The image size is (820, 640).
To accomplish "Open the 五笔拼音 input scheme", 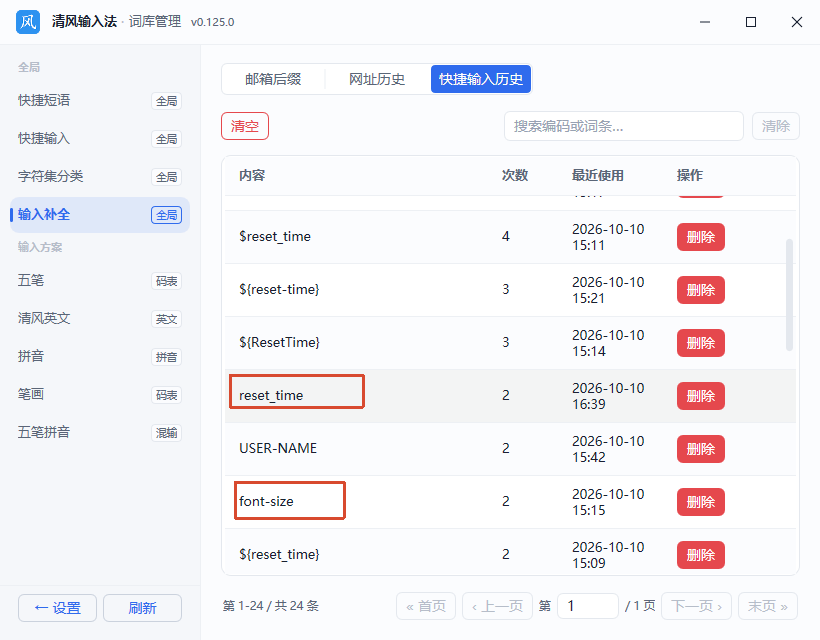I will [x=100, y=432].
